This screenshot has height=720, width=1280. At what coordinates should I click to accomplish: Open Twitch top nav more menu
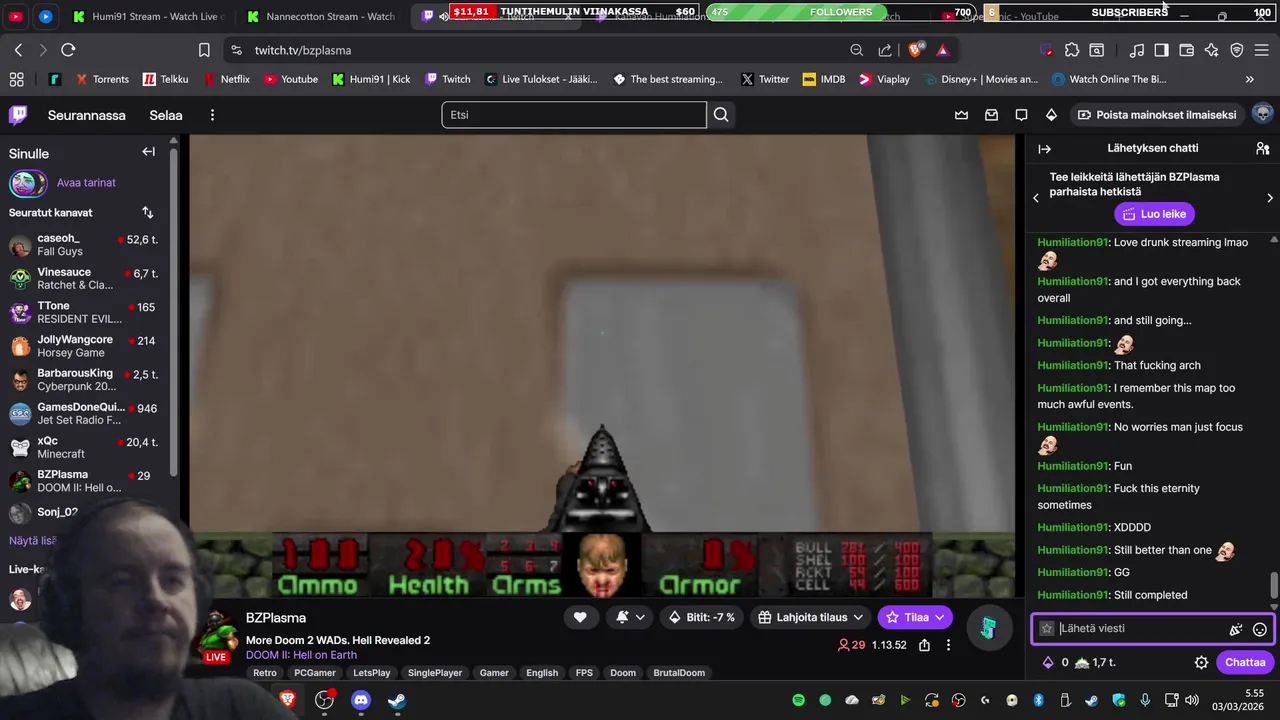(x=212, y=115)
